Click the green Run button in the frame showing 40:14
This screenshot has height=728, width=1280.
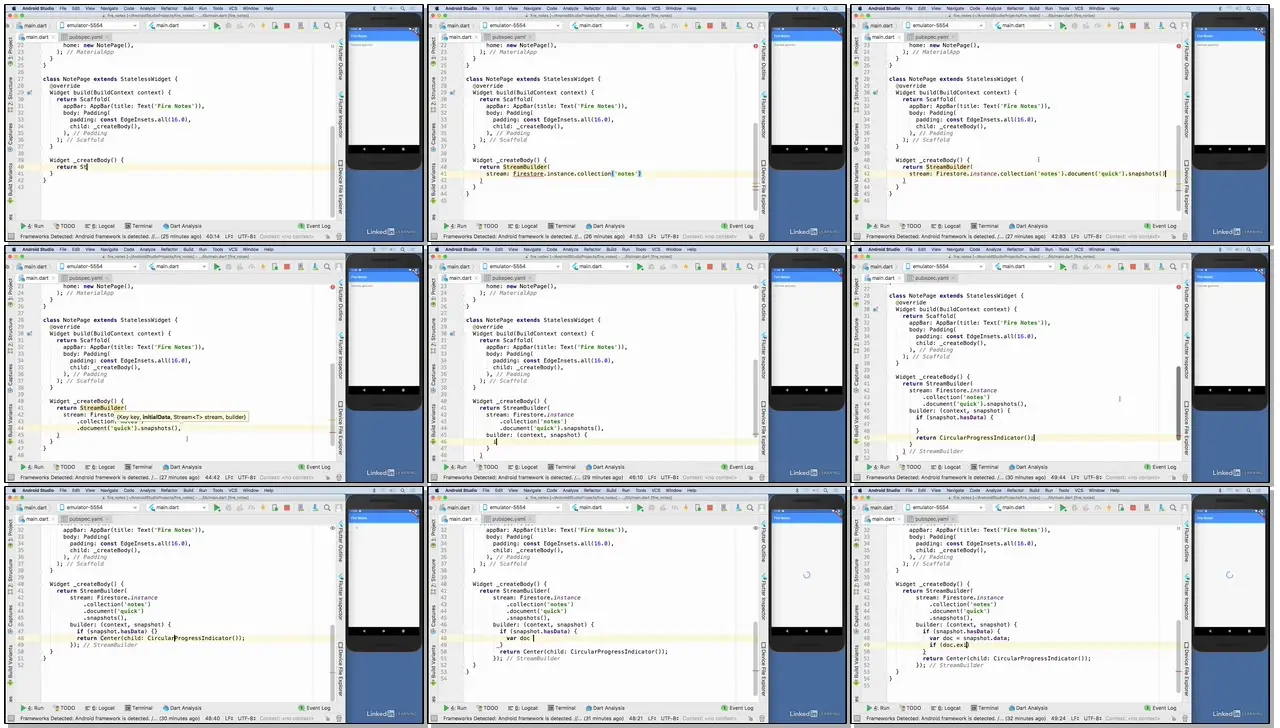coord(217,25)
